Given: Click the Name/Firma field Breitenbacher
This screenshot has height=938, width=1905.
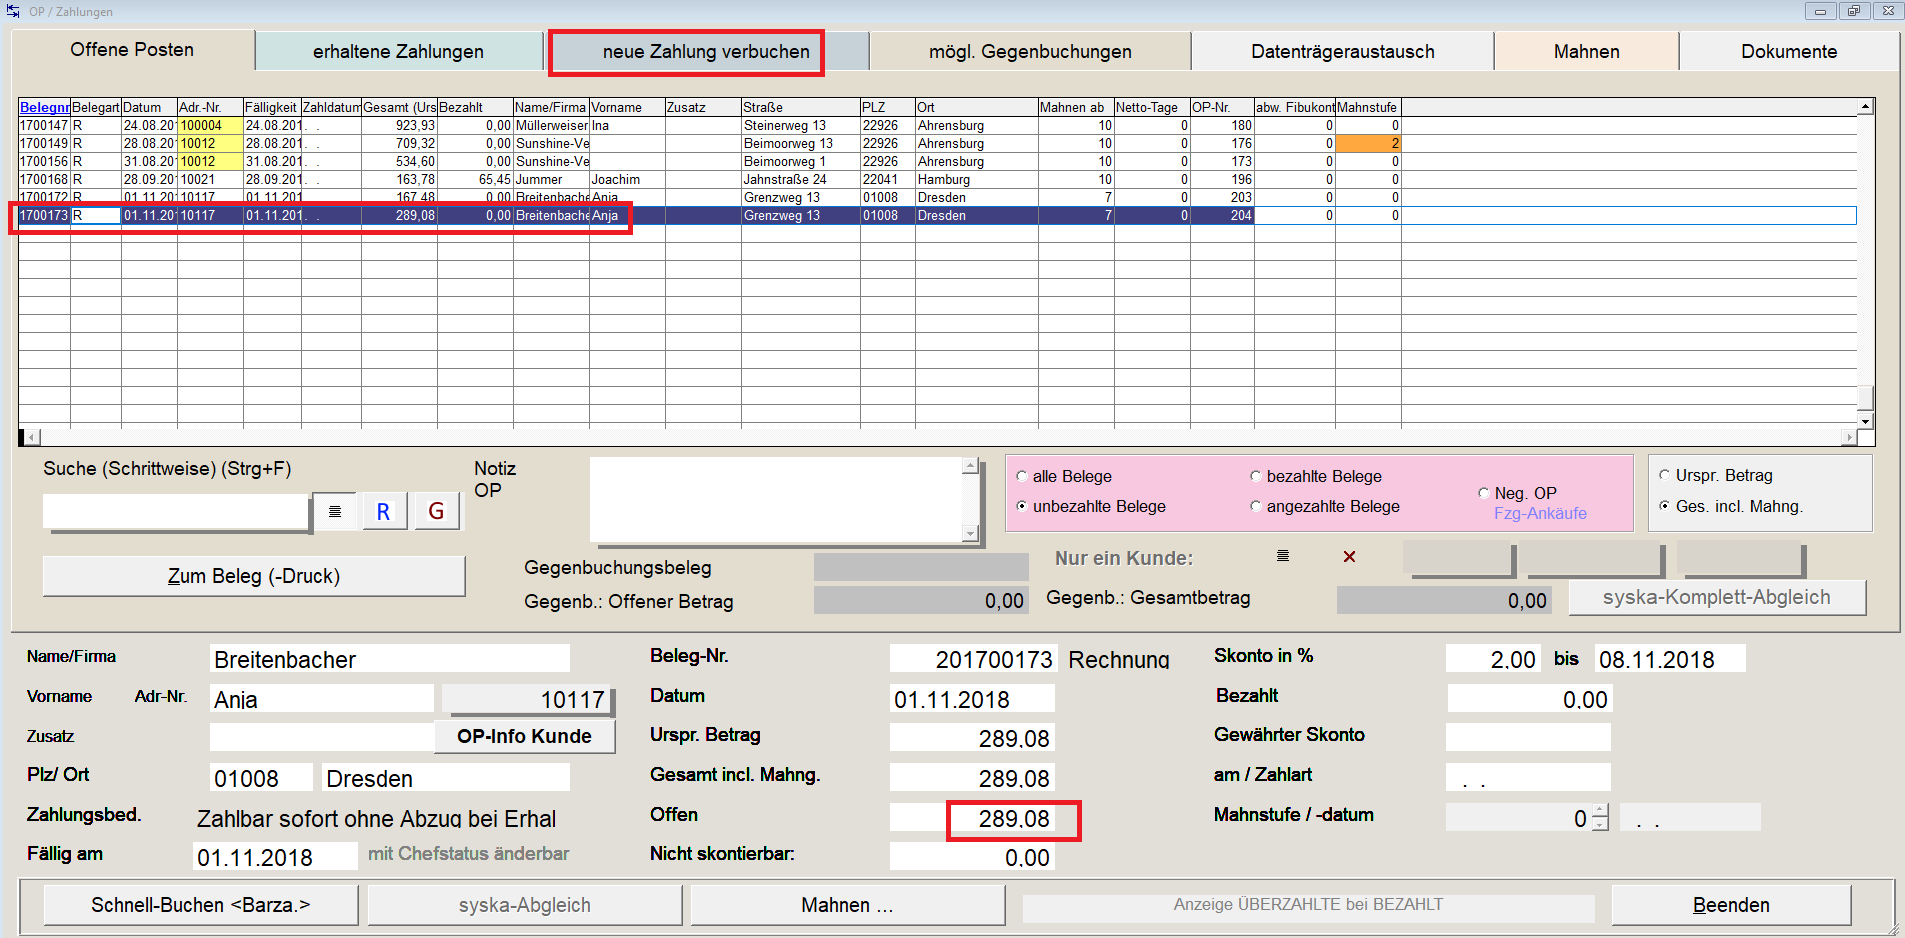Looking at the screenshot, I should (x=390, y=659).
